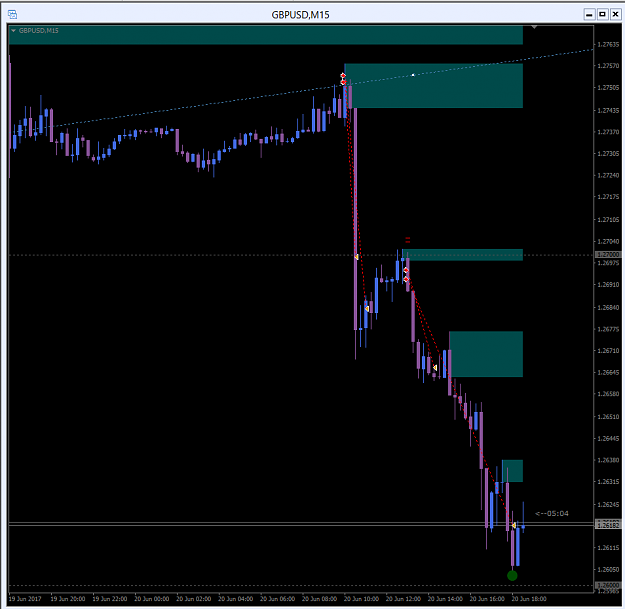Click the 20 Jun 10:00 time label
Image resolution: width=625 pixels, height=609 pixels.
(x=361, y=599)
